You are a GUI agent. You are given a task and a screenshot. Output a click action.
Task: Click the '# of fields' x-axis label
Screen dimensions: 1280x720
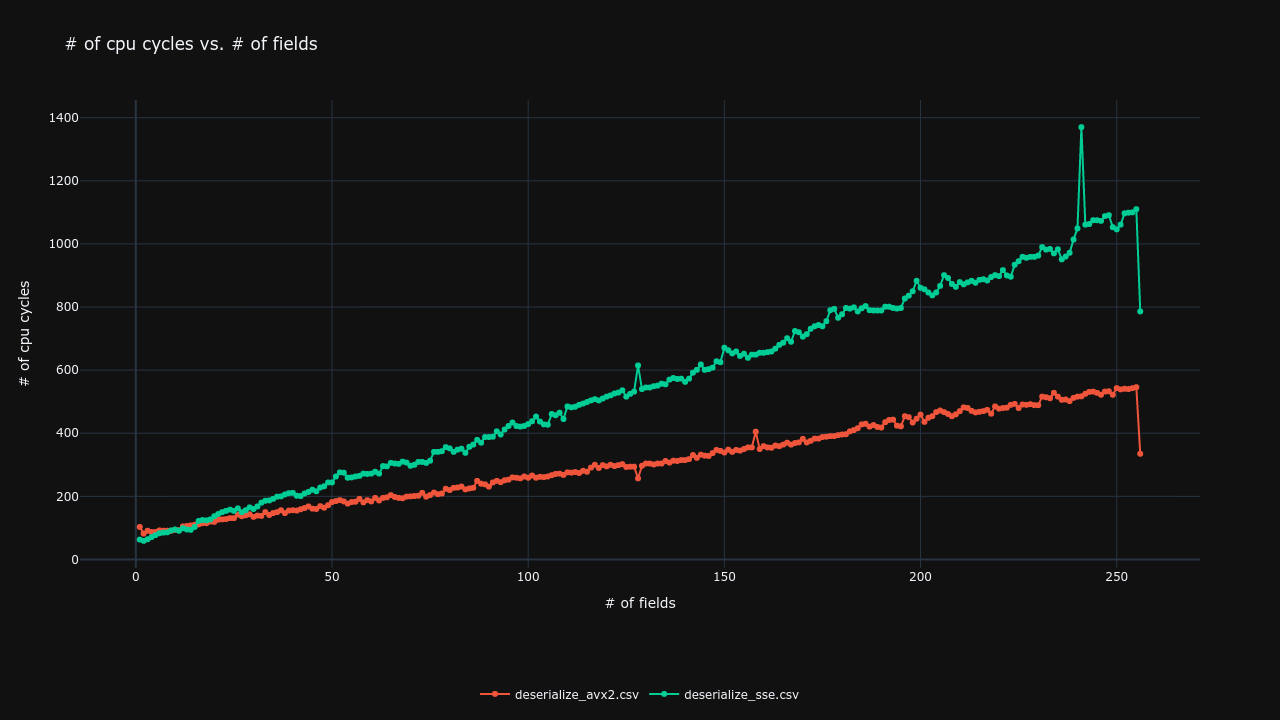click(x=640, y=603)
